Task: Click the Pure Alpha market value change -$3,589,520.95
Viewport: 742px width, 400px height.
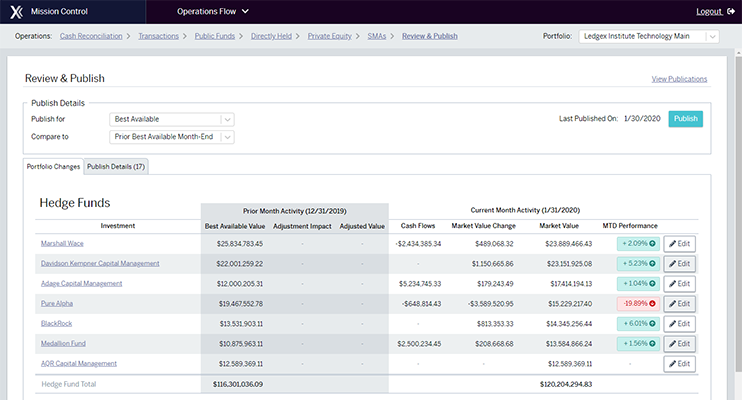Action: pos(490,304)
